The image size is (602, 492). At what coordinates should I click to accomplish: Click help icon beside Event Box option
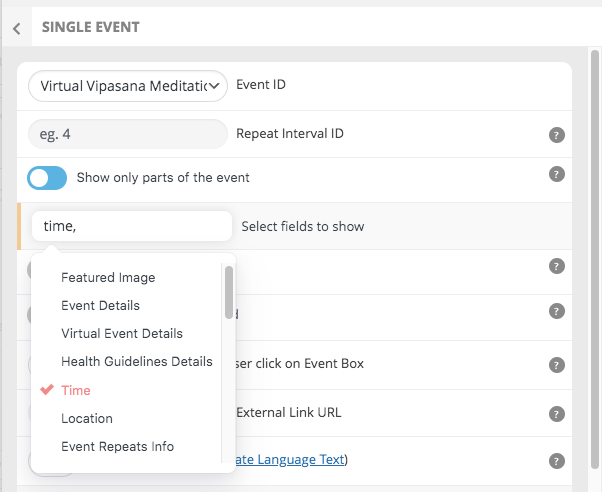(556, 365)
